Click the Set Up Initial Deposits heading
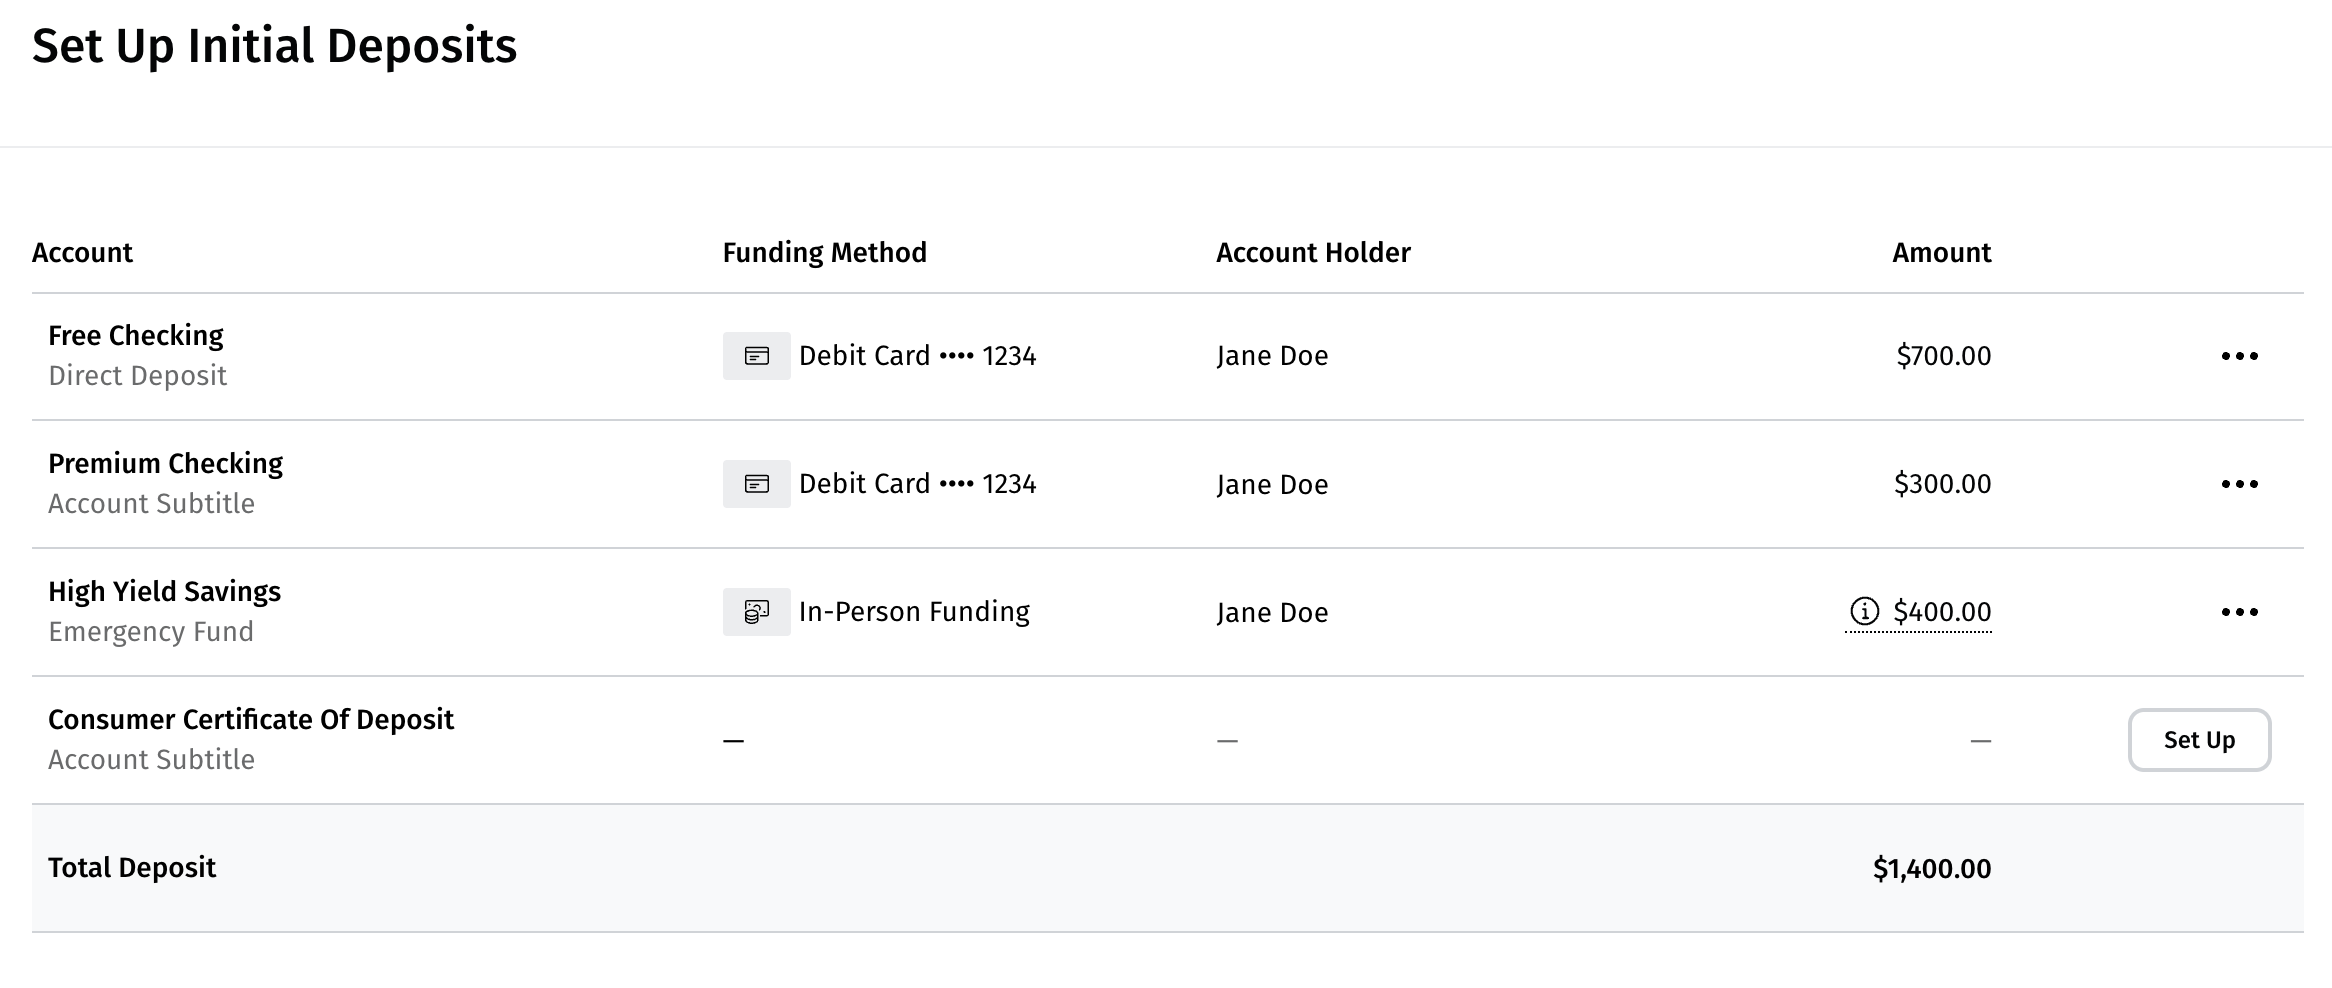This screenshot has width=2332, height=988. 275,47
